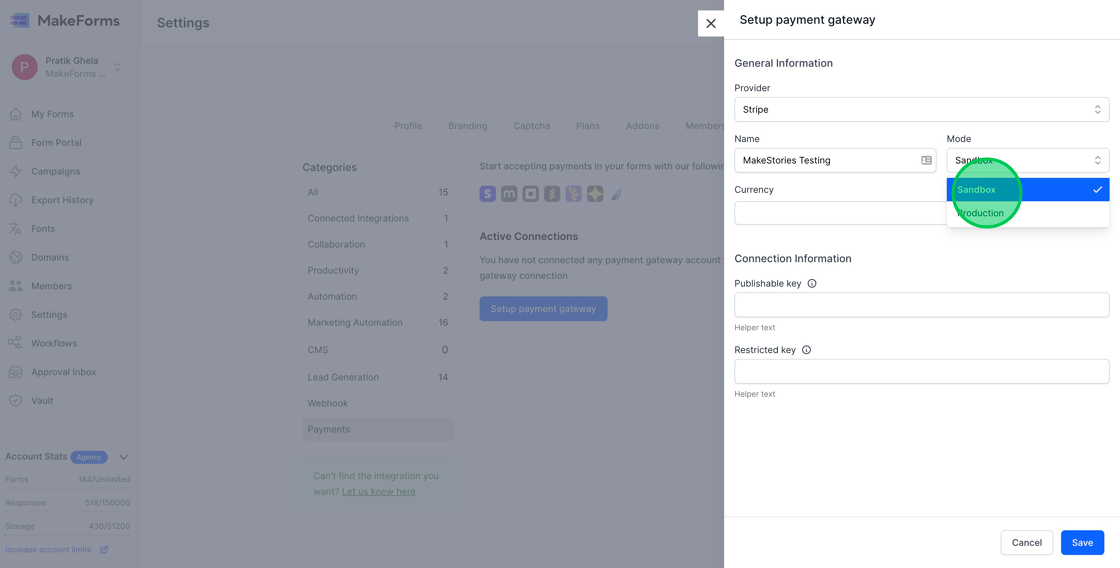This screenshot has height=568, width=1120.
Task: Open the Vault sidebar icon
Action: coord(16,401)
